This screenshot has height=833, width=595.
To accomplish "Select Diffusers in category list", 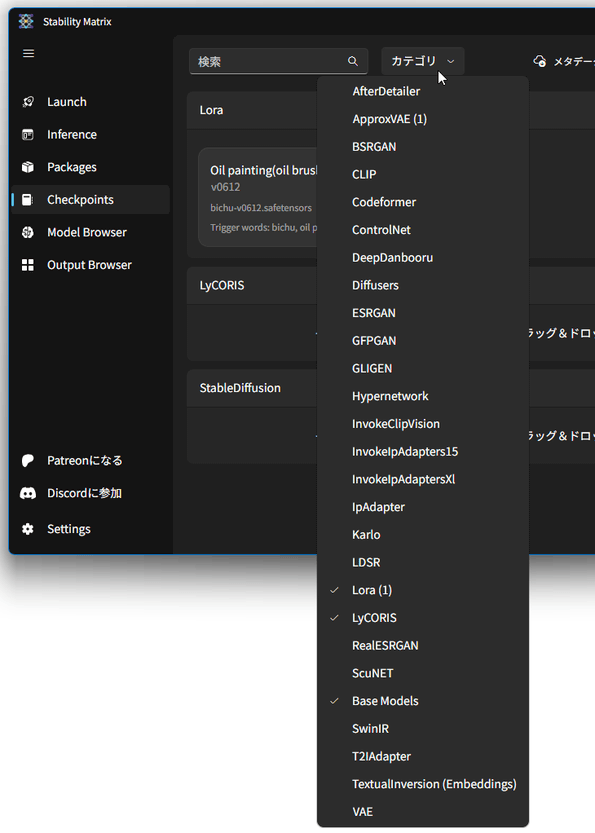I will pyautogui.click(x=423, y=285).
